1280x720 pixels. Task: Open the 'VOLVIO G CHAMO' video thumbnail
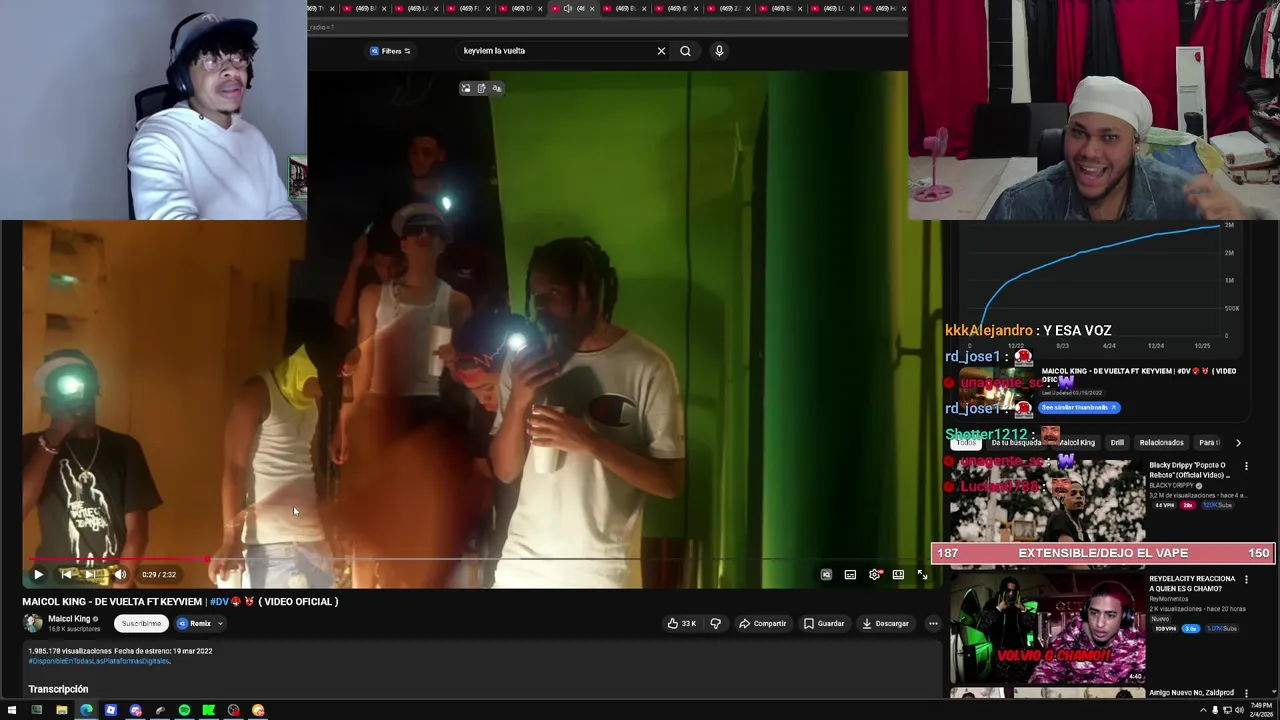click(1047, 630)
